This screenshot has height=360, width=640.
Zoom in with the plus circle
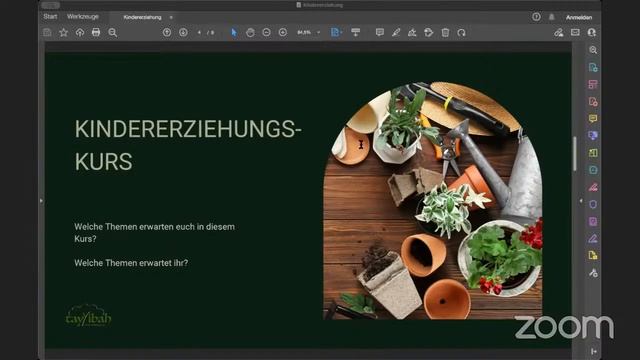coord(283,32)
